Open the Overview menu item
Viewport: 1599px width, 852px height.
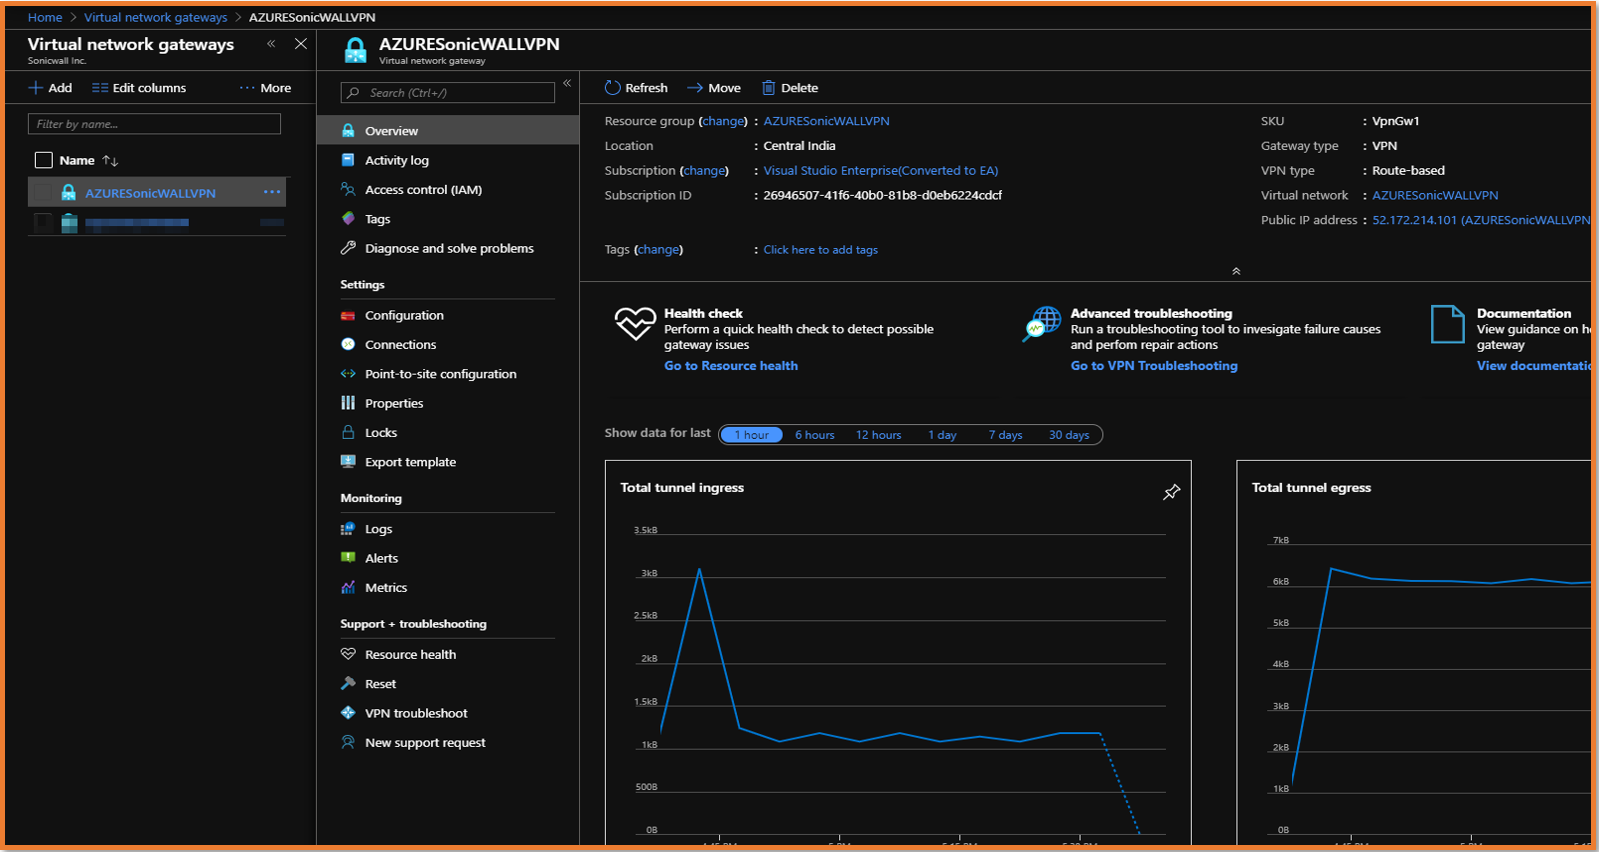(447, 131)
